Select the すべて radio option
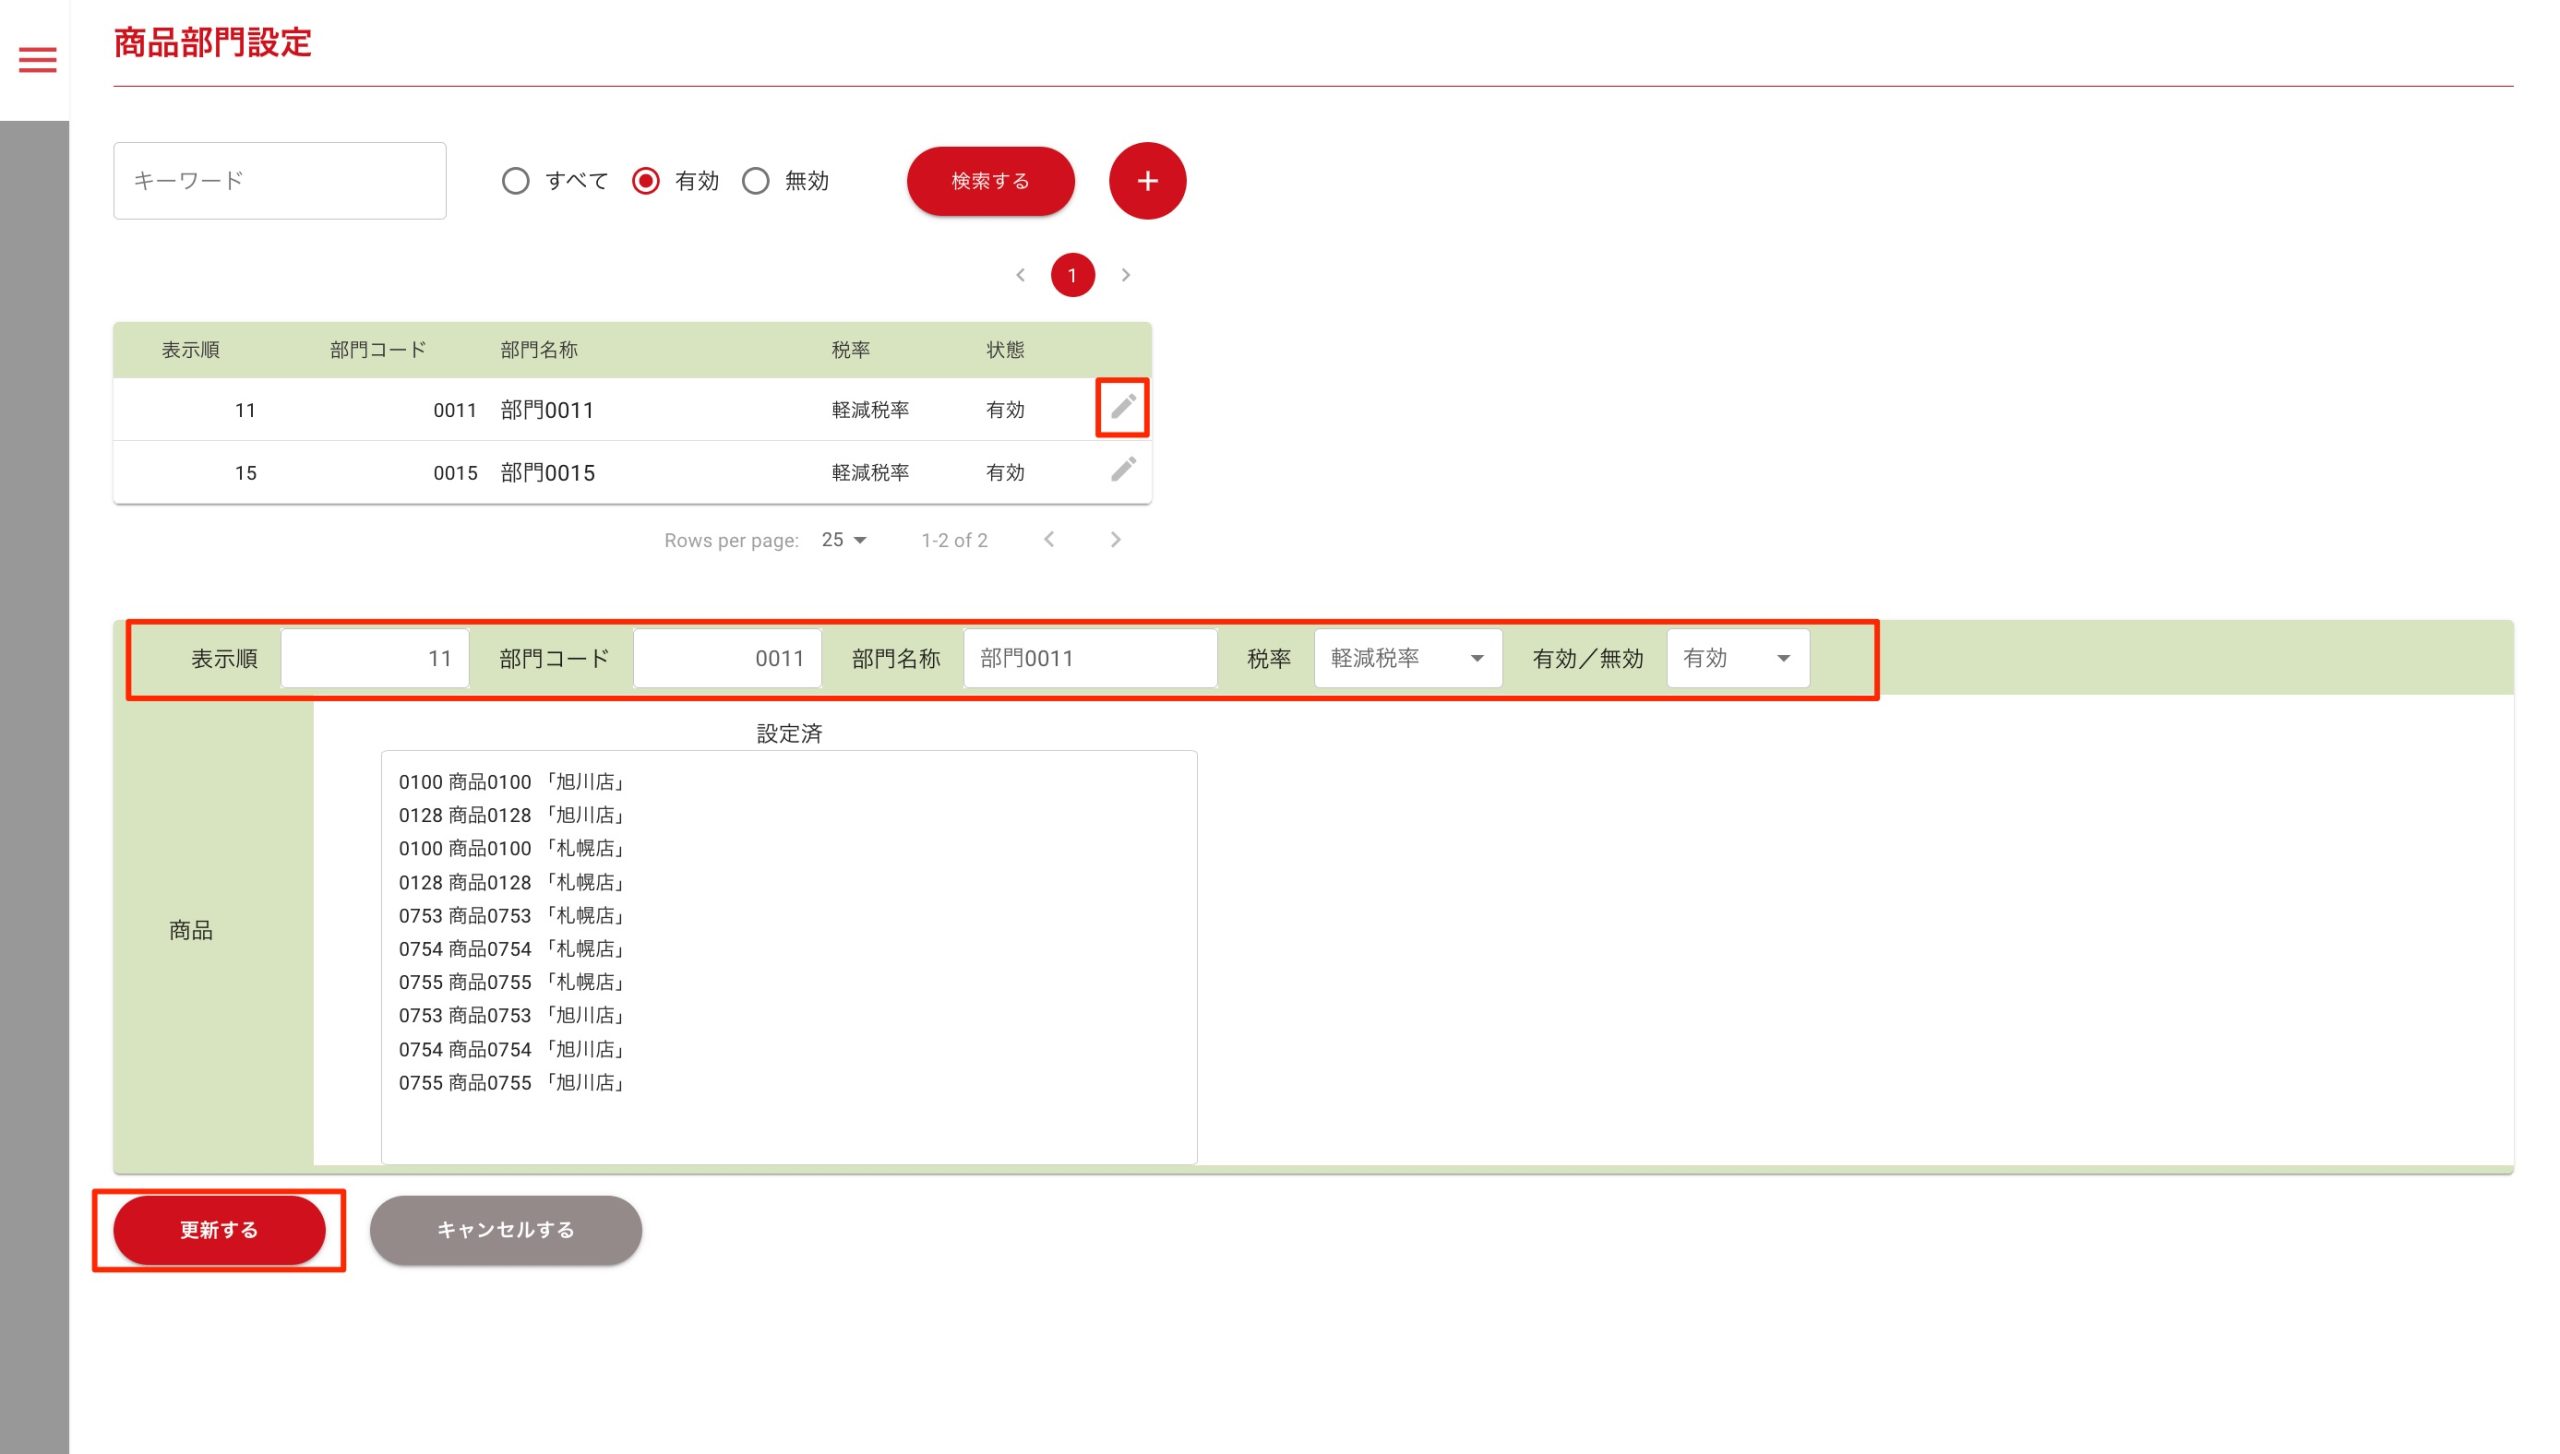Viewport: 2560px width, 1454px height. tap(516, 181)
